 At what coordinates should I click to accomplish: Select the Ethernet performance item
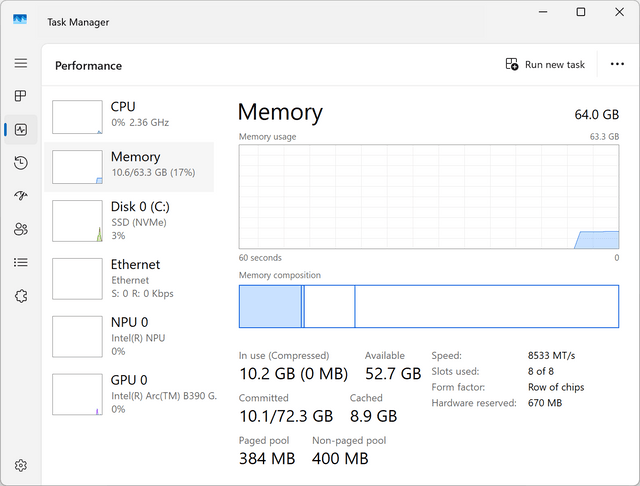pyautogui.click(x=129, y=279)
